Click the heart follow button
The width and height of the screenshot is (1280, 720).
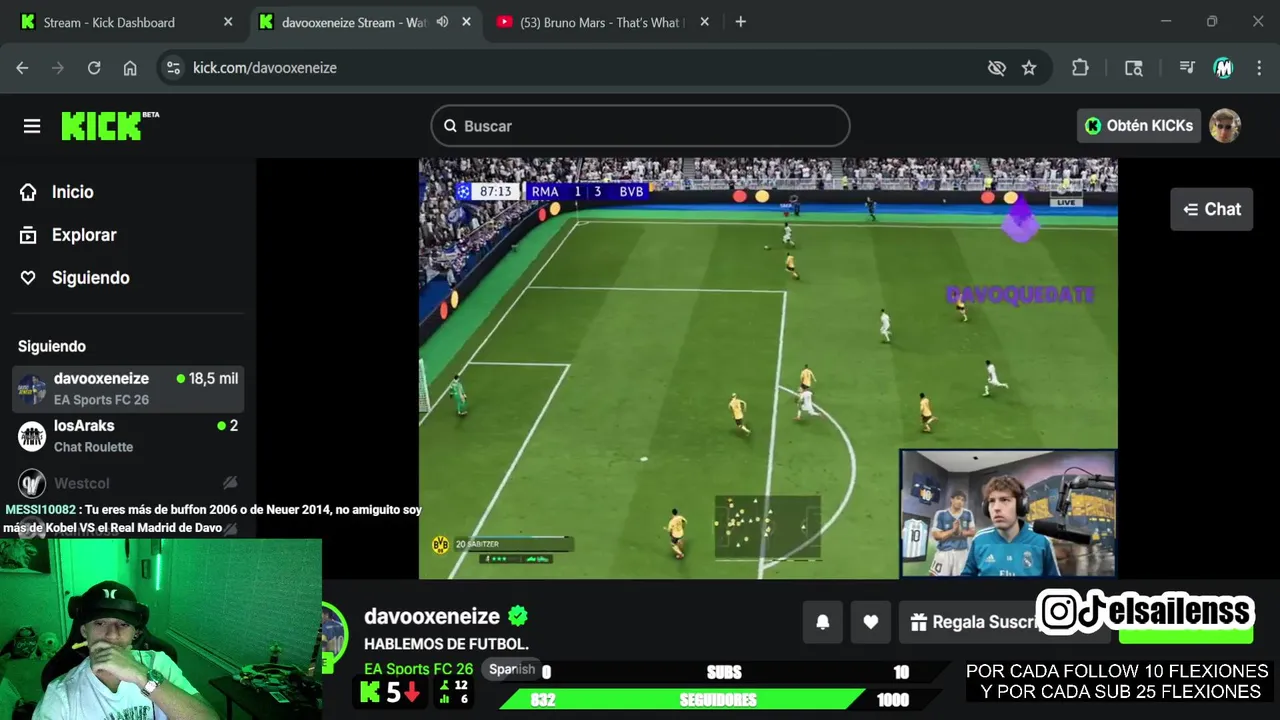pyautogui.click(x=871, y=622)
